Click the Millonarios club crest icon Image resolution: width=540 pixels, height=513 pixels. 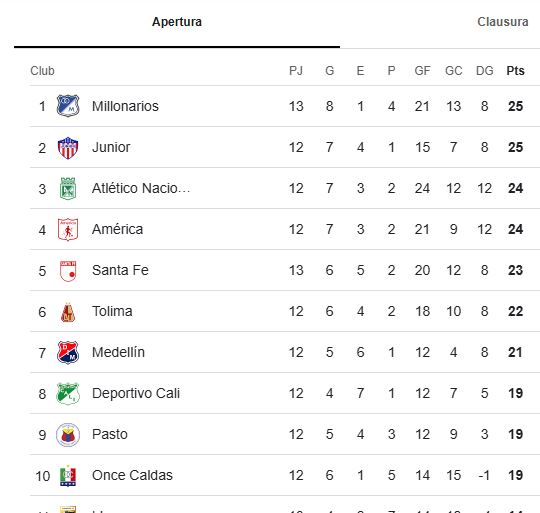pos(68,106)
